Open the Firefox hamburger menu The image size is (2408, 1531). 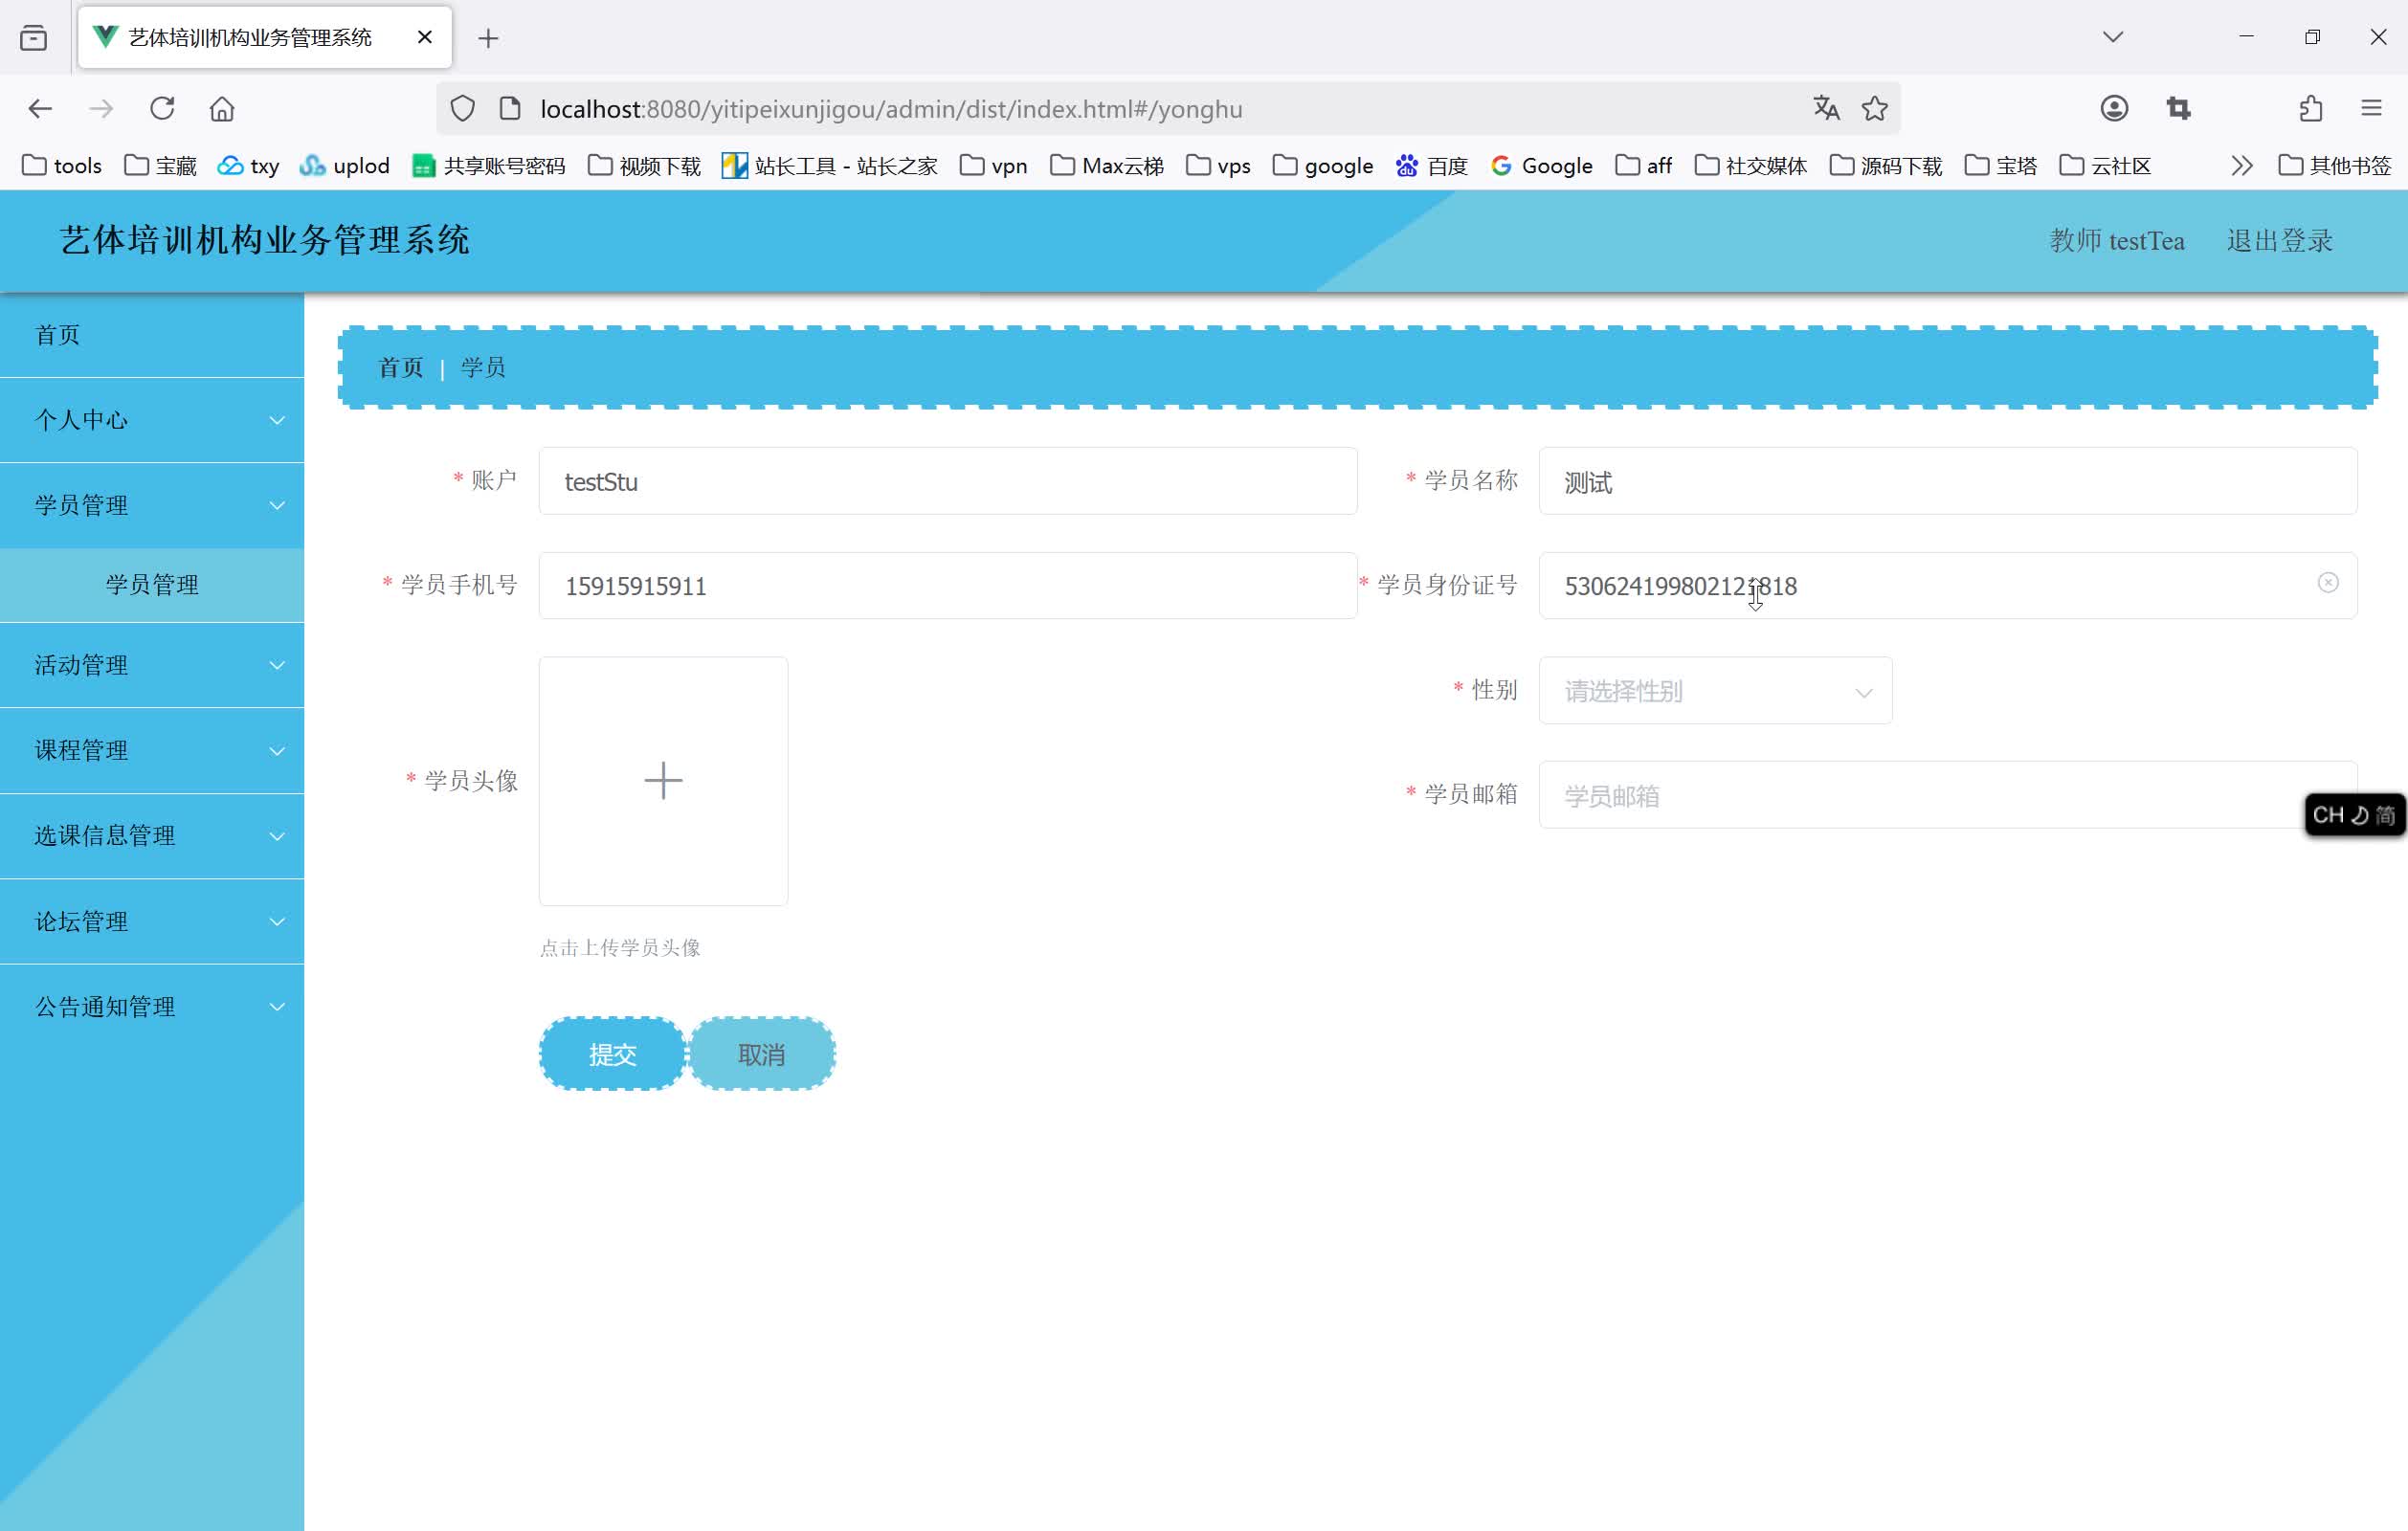point(2371,108)
